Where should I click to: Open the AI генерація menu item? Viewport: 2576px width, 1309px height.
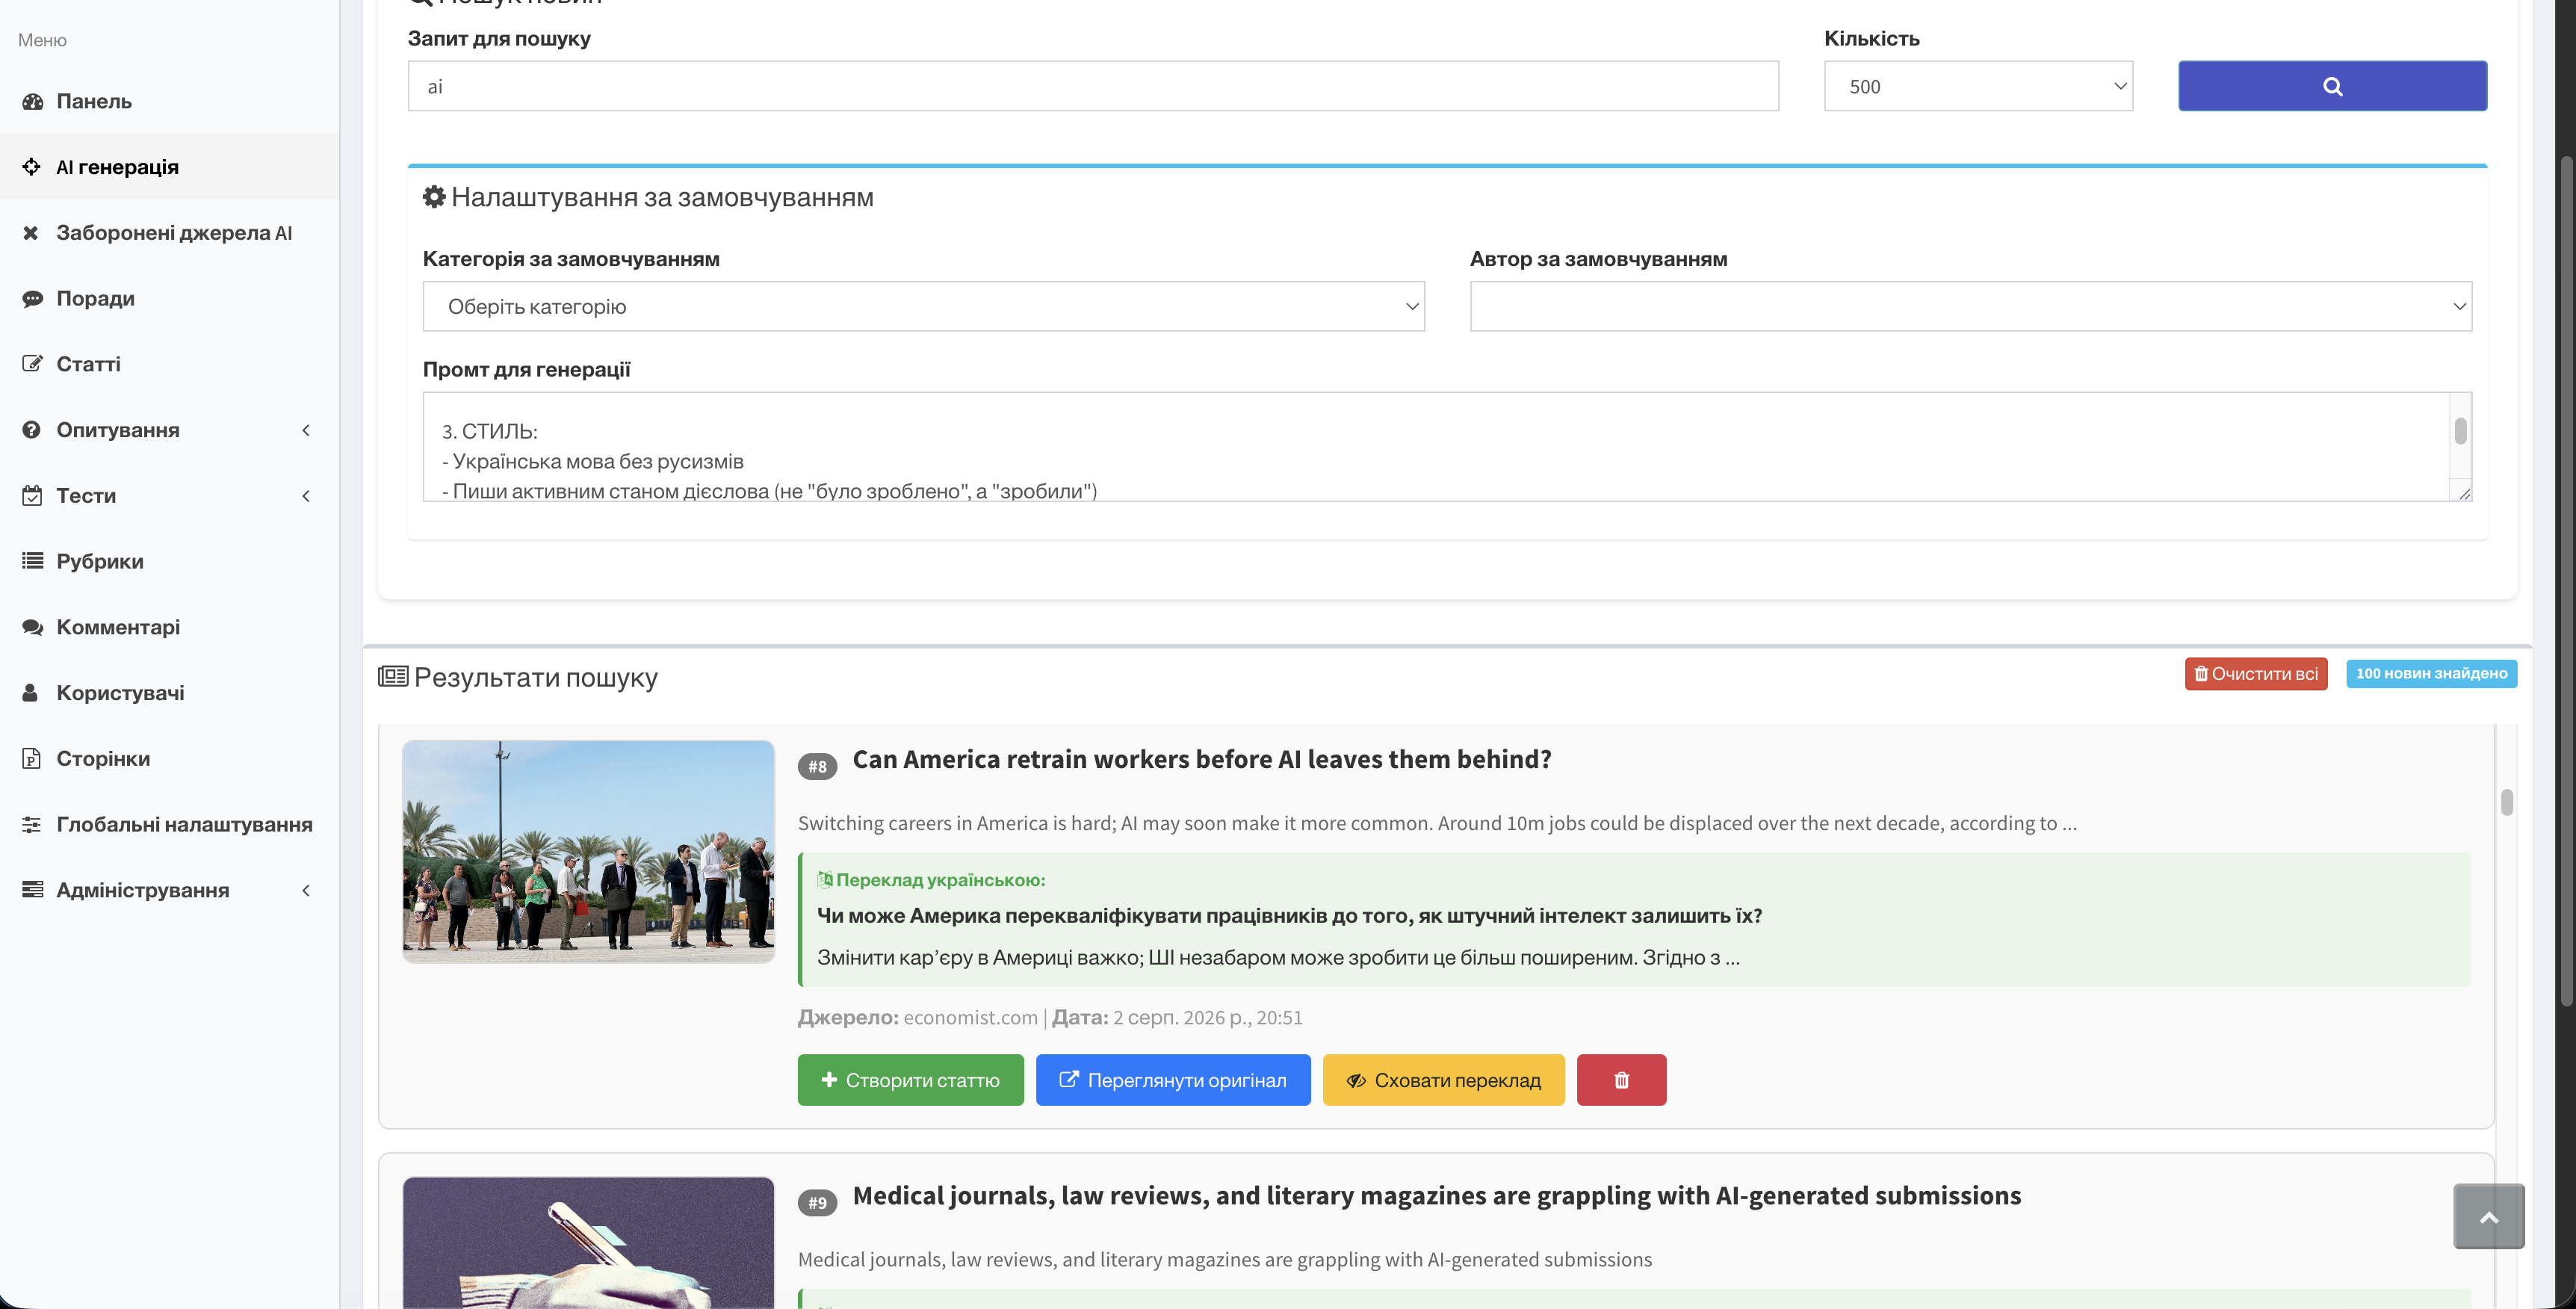click(170, 167)
